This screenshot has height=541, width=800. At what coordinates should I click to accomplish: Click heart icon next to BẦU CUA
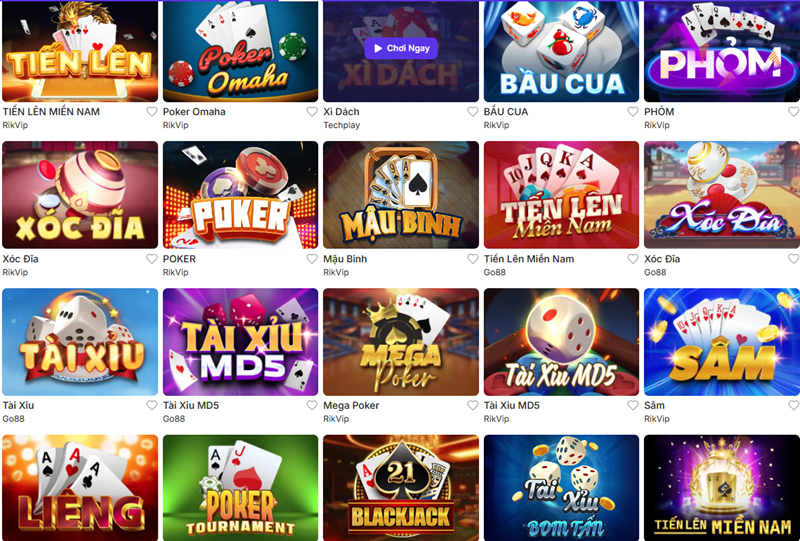[633, 112]
